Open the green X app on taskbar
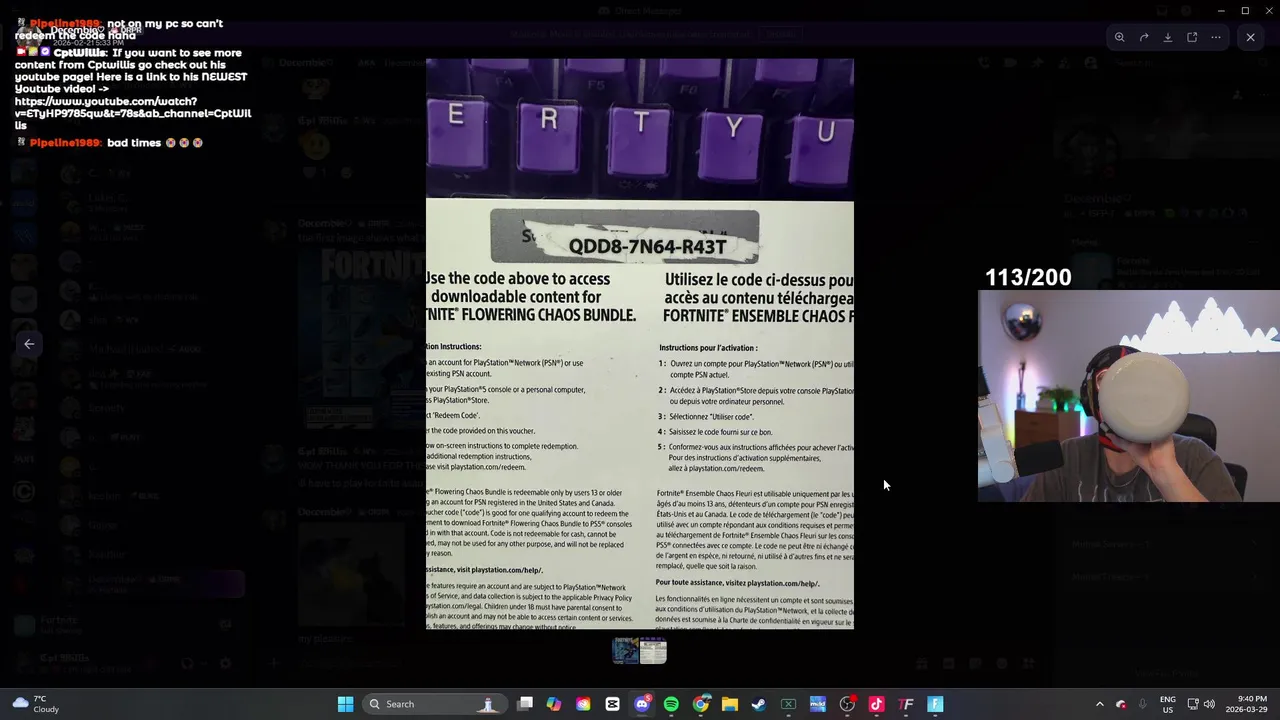1280x720 pixels. pos(788,704)
